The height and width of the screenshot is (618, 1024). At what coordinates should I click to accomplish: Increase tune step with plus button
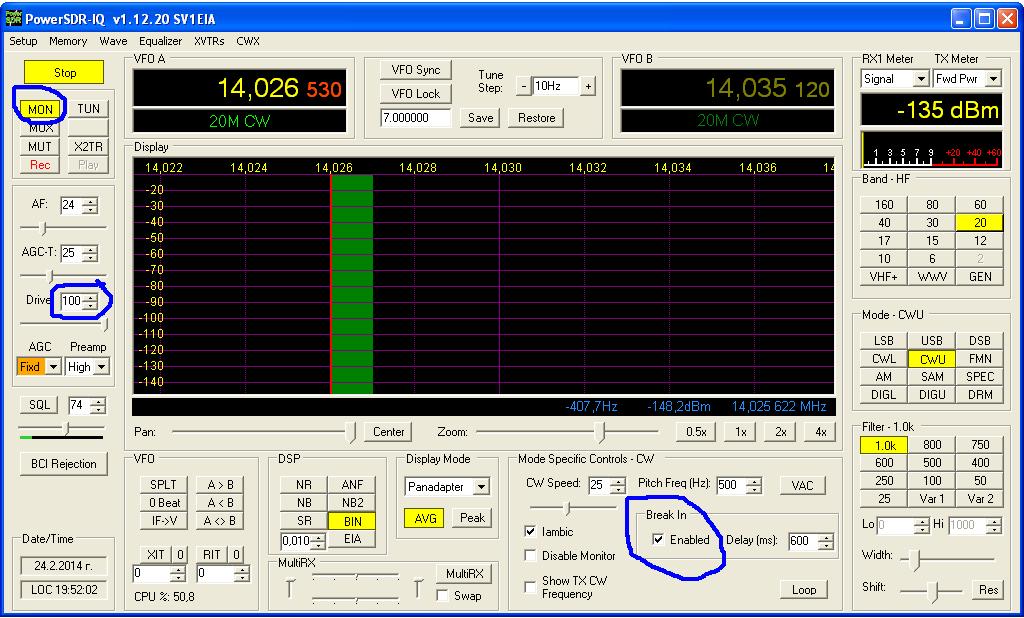coord(588,86)
